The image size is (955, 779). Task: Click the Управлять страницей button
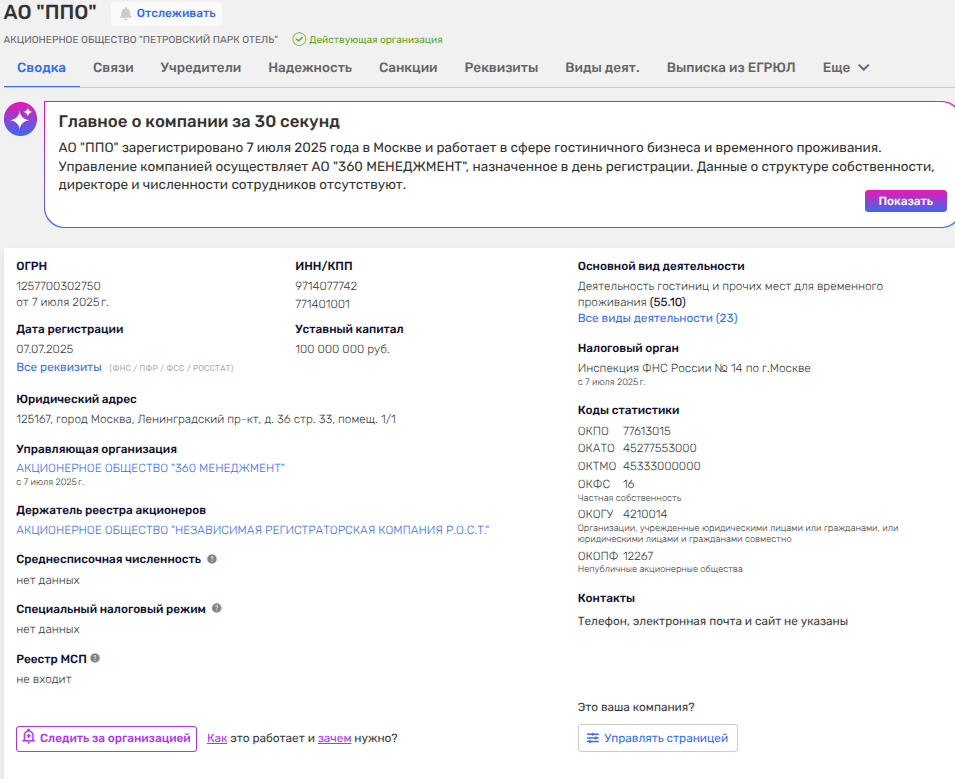tap(657, 738)
